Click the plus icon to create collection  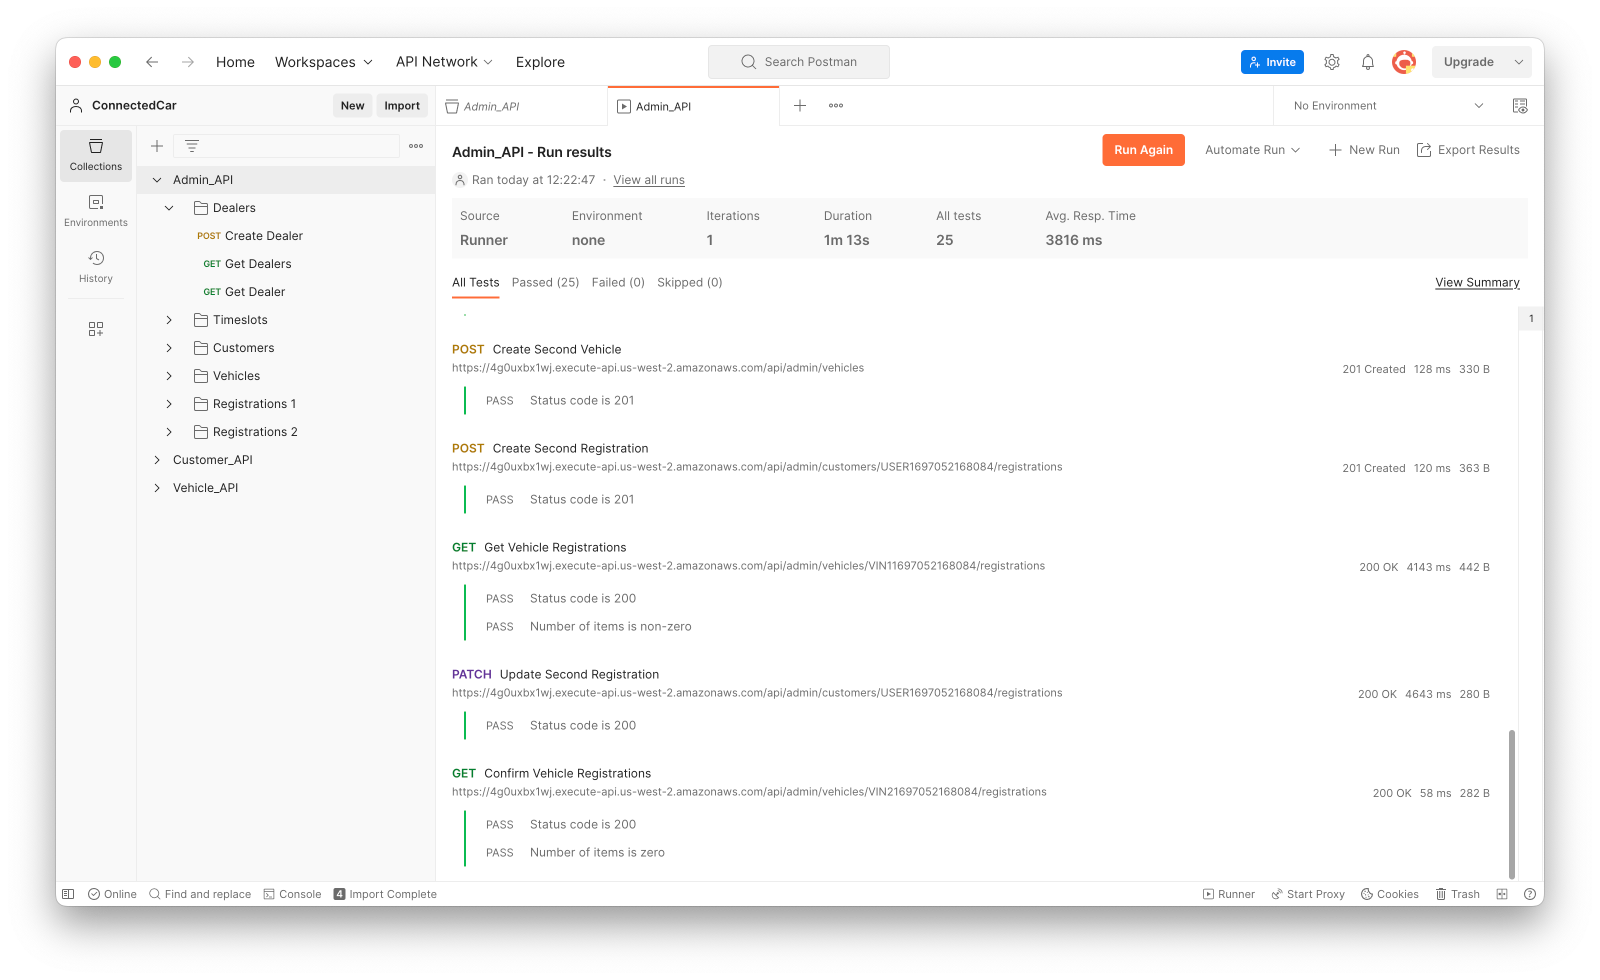tap(157, 146)
